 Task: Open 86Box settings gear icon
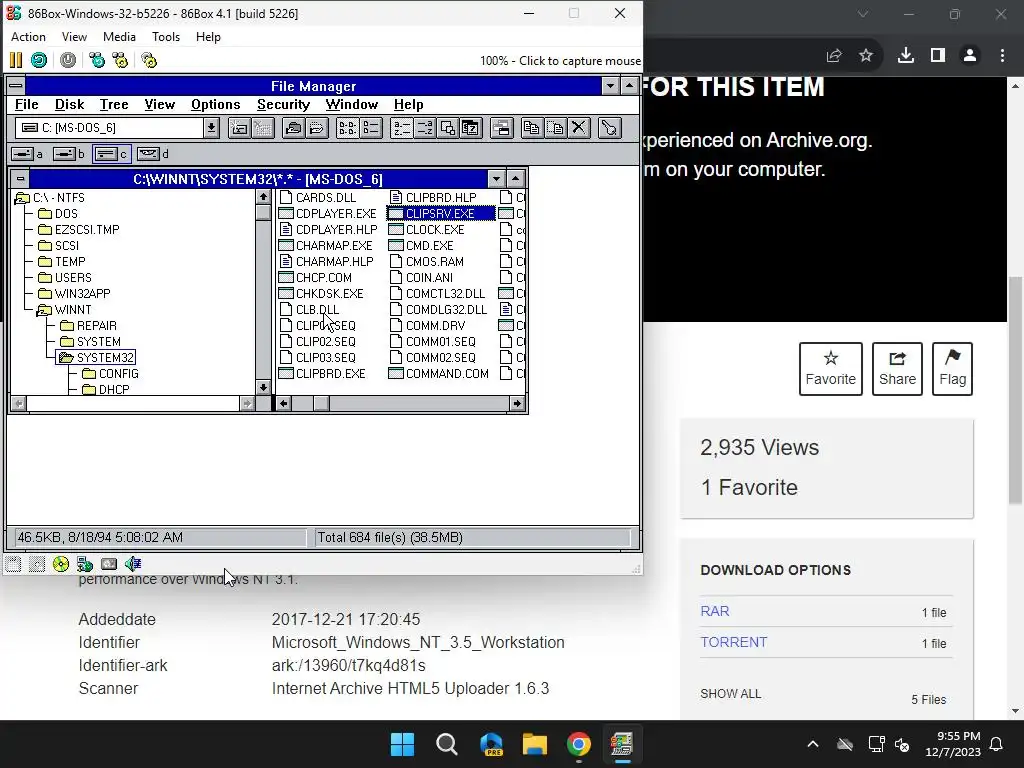149,60
